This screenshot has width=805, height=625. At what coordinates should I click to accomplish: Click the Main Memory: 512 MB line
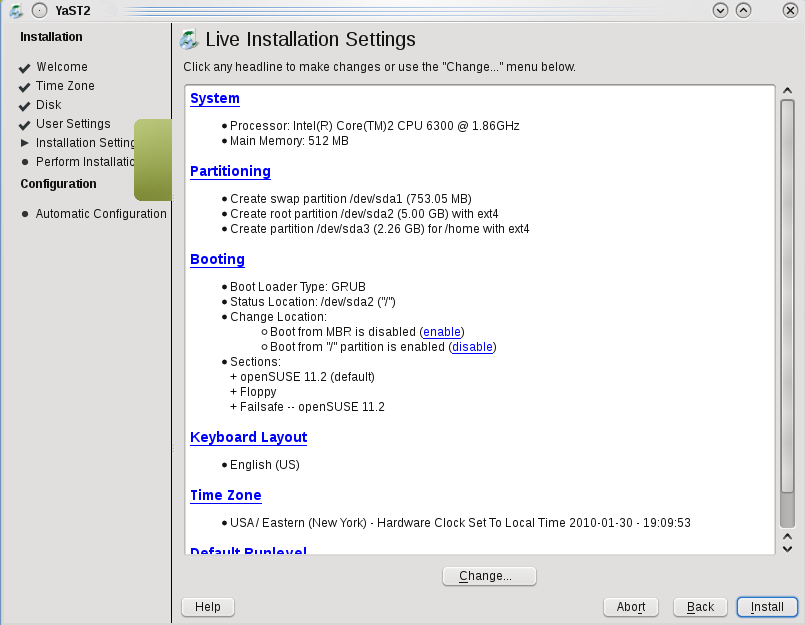pyautogui.click(x=289, y=141)
